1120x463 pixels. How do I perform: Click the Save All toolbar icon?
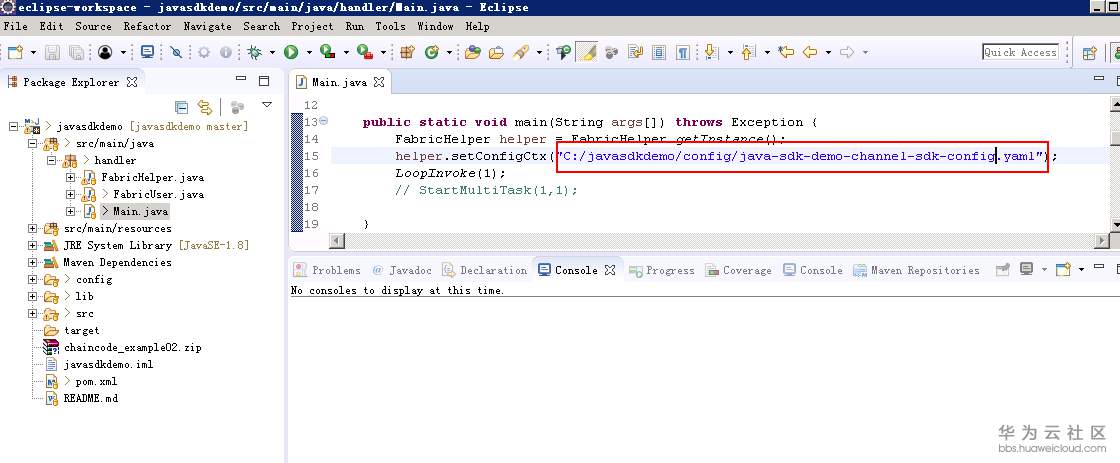coord(76,52)
